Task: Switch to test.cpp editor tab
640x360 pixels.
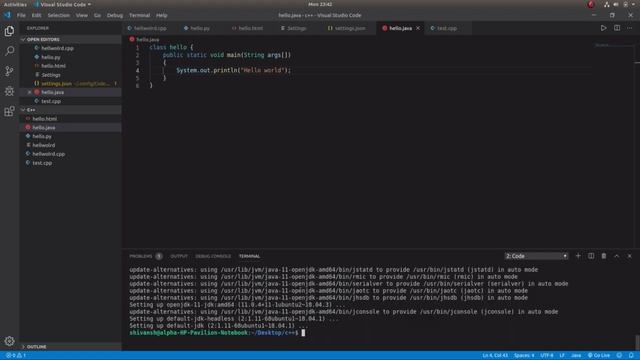Action: click(x=447, y=28)
